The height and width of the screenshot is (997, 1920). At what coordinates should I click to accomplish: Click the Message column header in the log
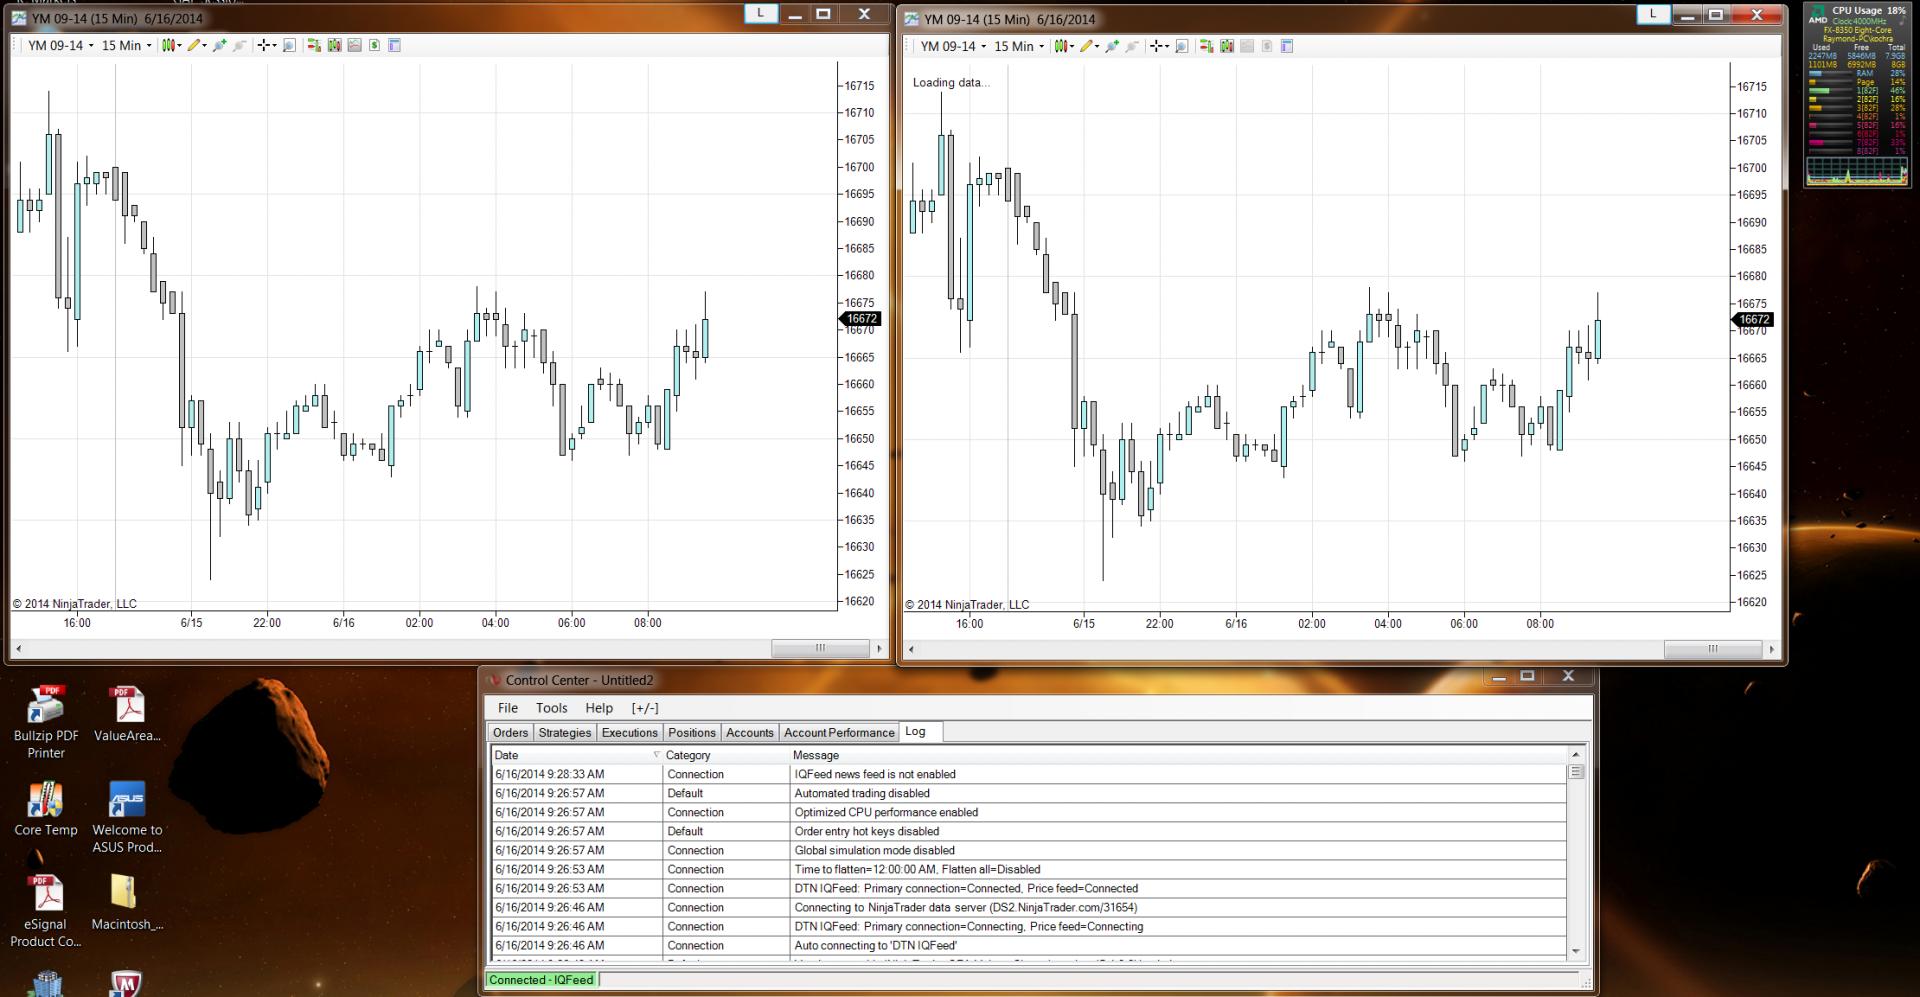tap(1178, 755)
